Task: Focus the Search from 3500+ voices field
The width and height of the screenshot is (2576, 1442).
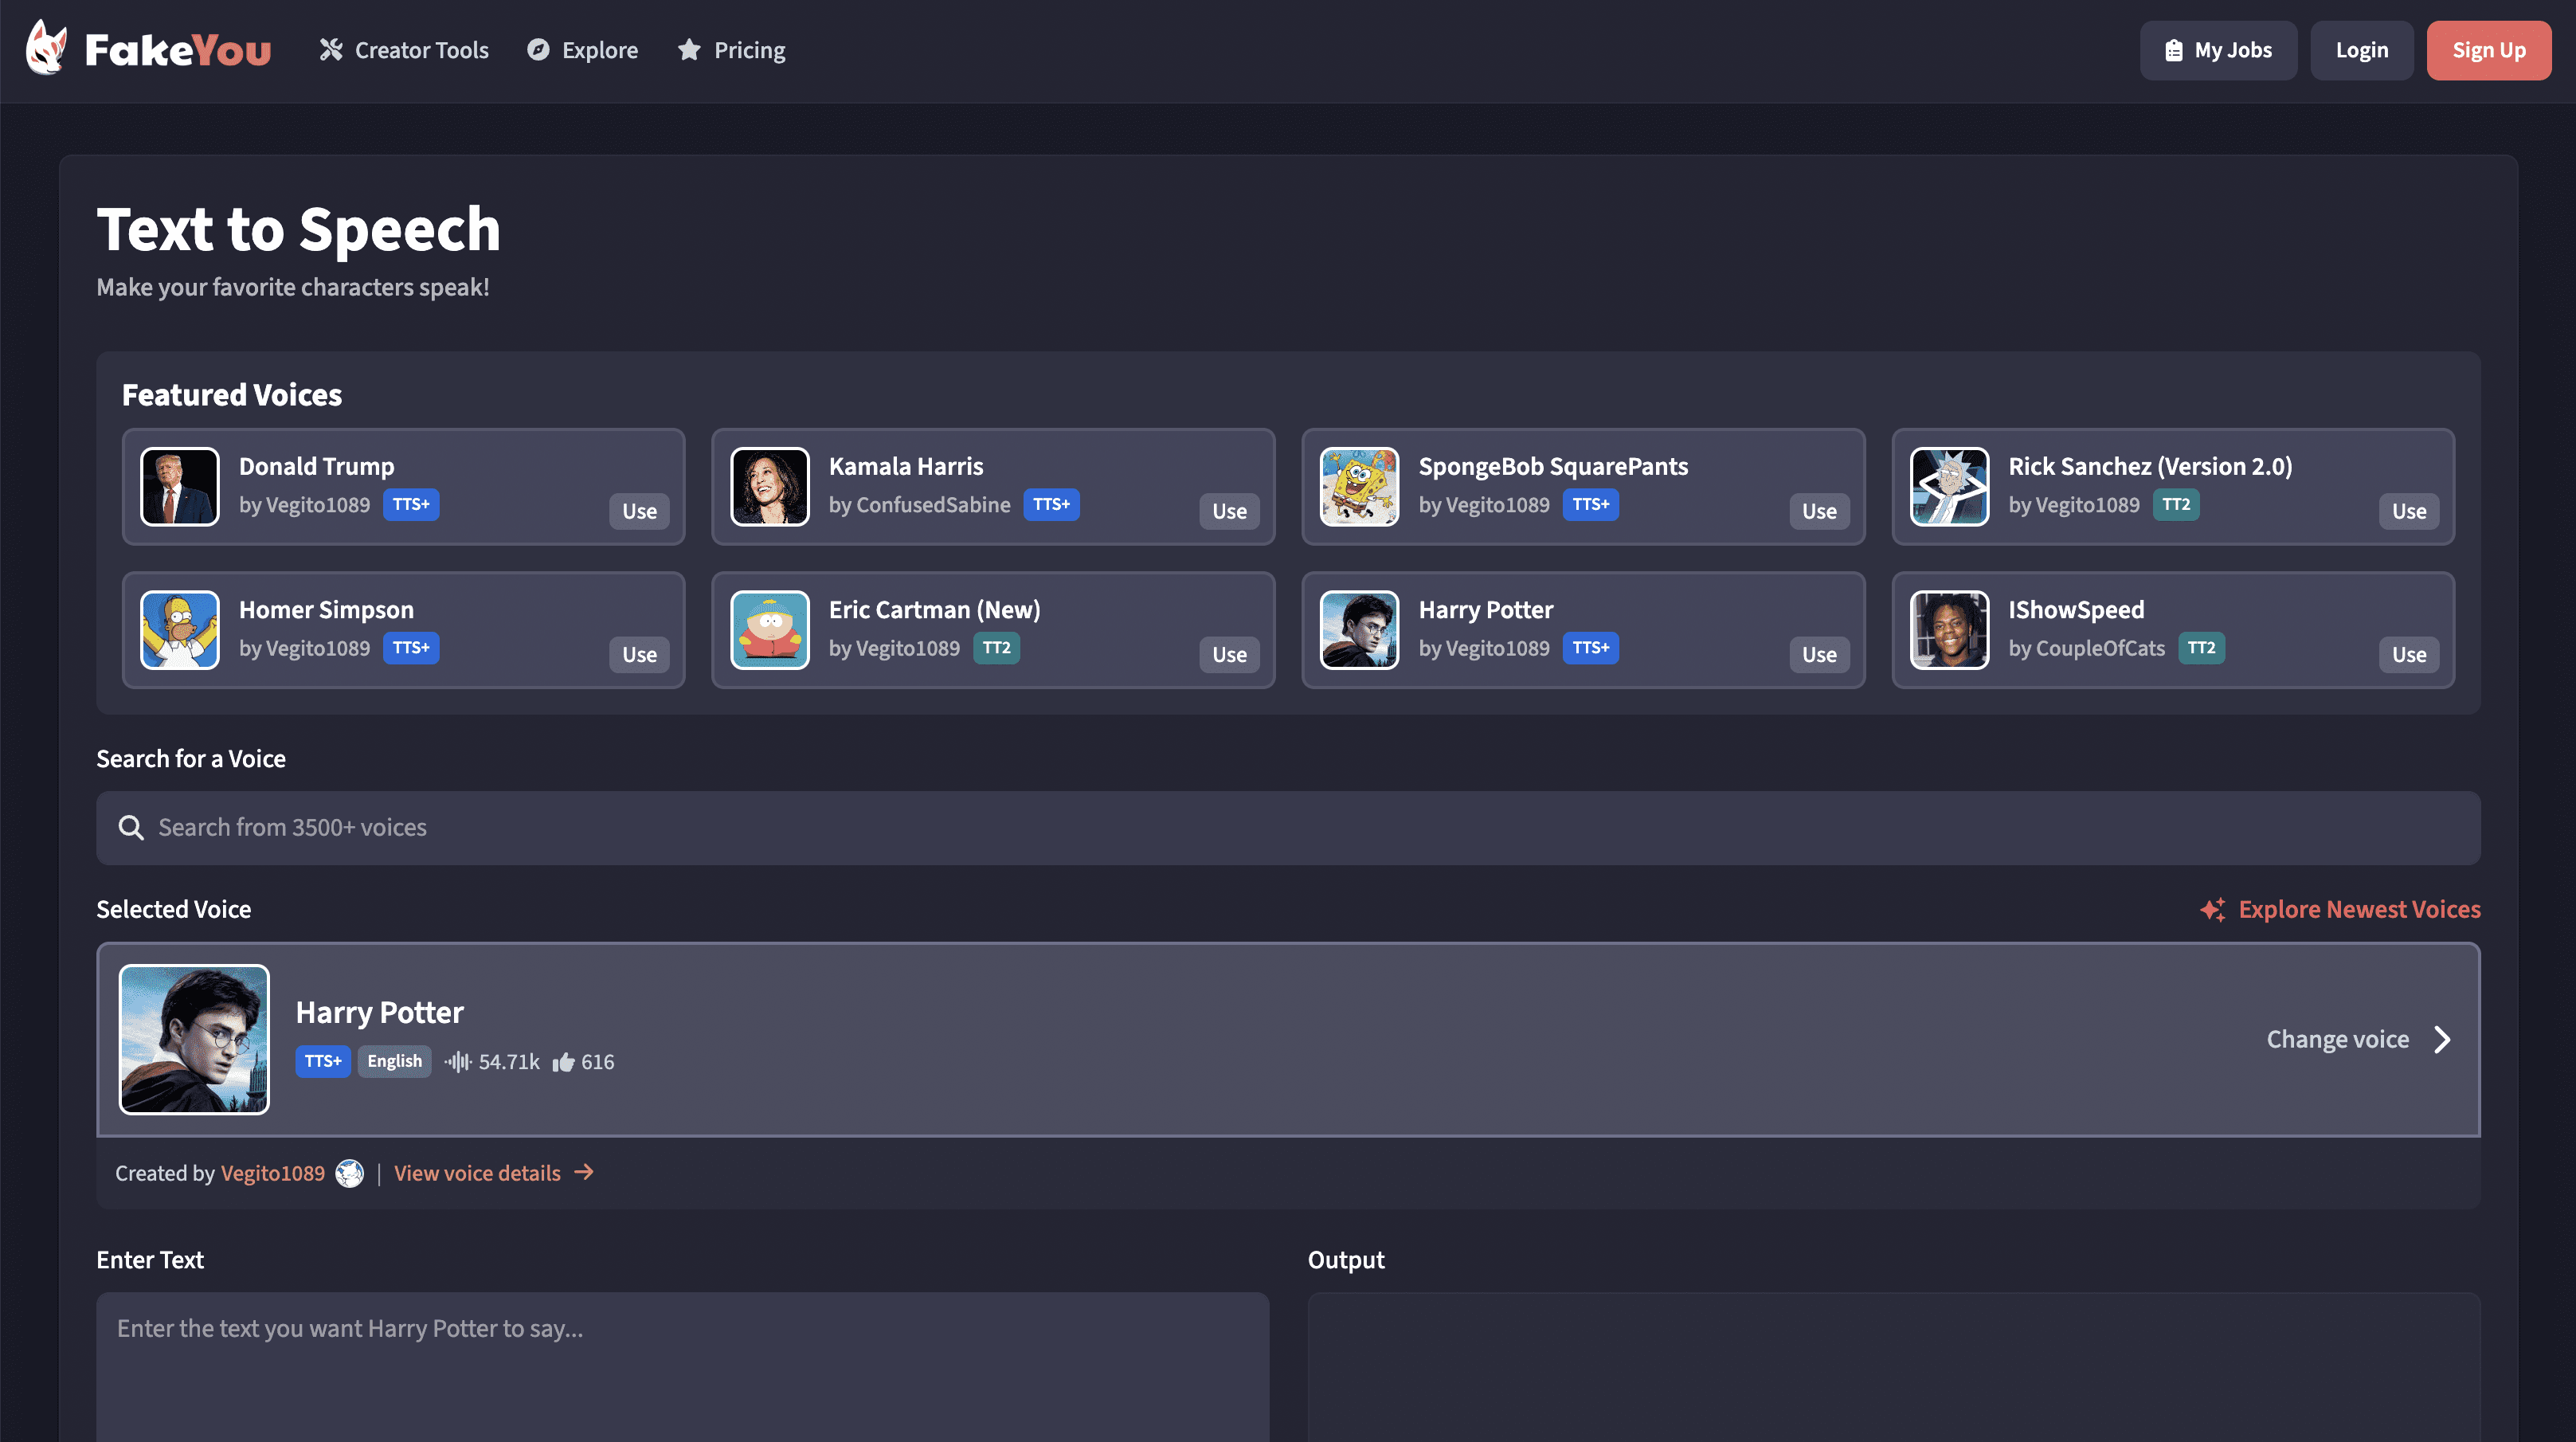Action: [1288, 828]
